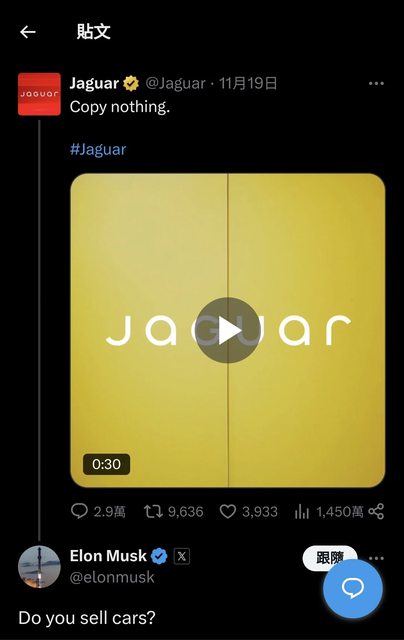Open more options on Elon Musk's reply
Image resolution: width=404 pixels, height=640 pixels.
pos(376,558)
